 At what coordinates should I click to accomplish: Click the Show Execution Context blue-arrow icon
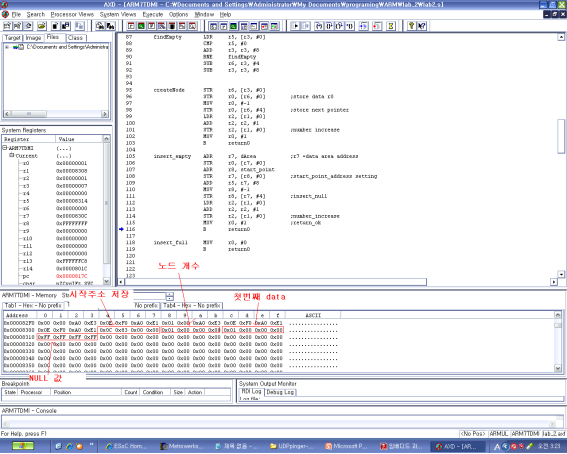pyautogui.click(x=363, y=26)
